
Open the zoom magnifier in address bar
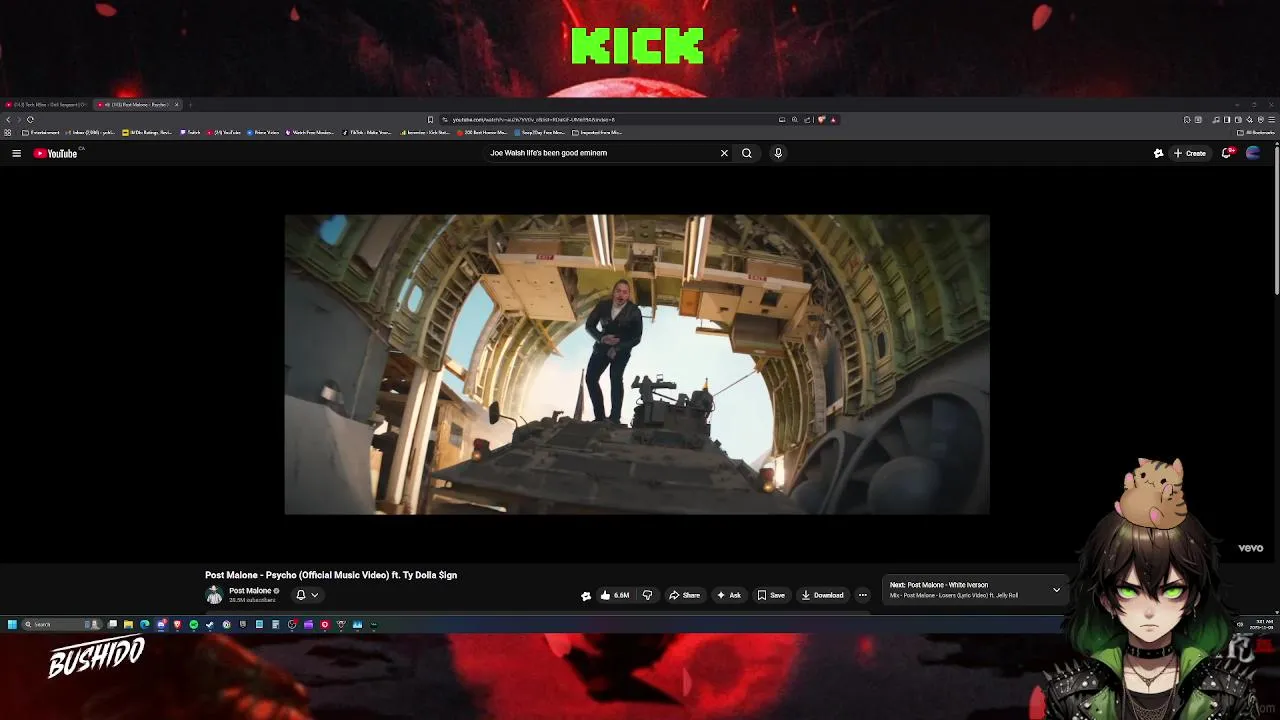pos(795,119)
